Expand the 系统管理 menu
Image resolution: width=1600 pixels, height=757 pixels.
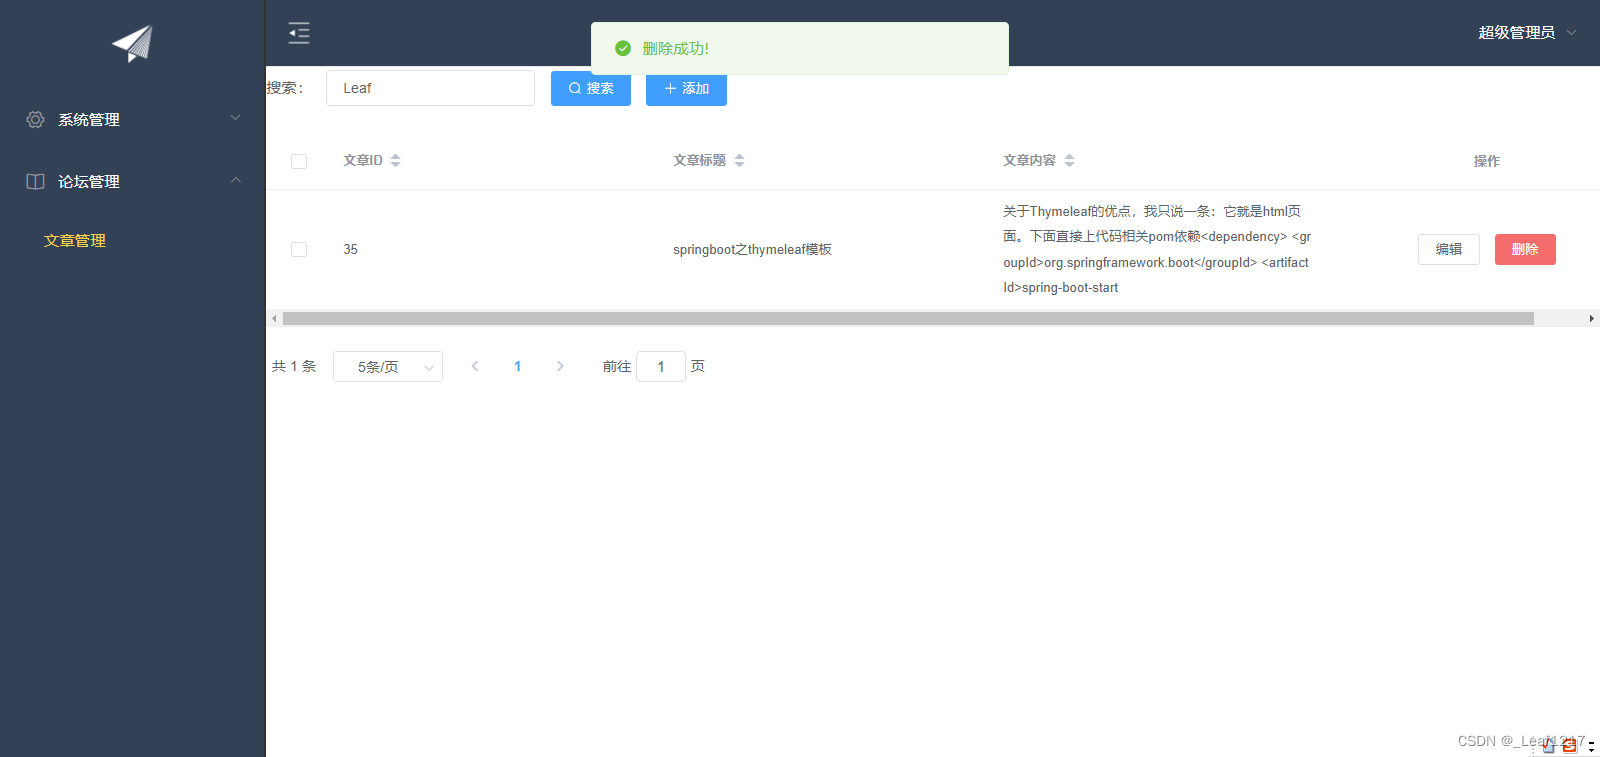[132, 119]
